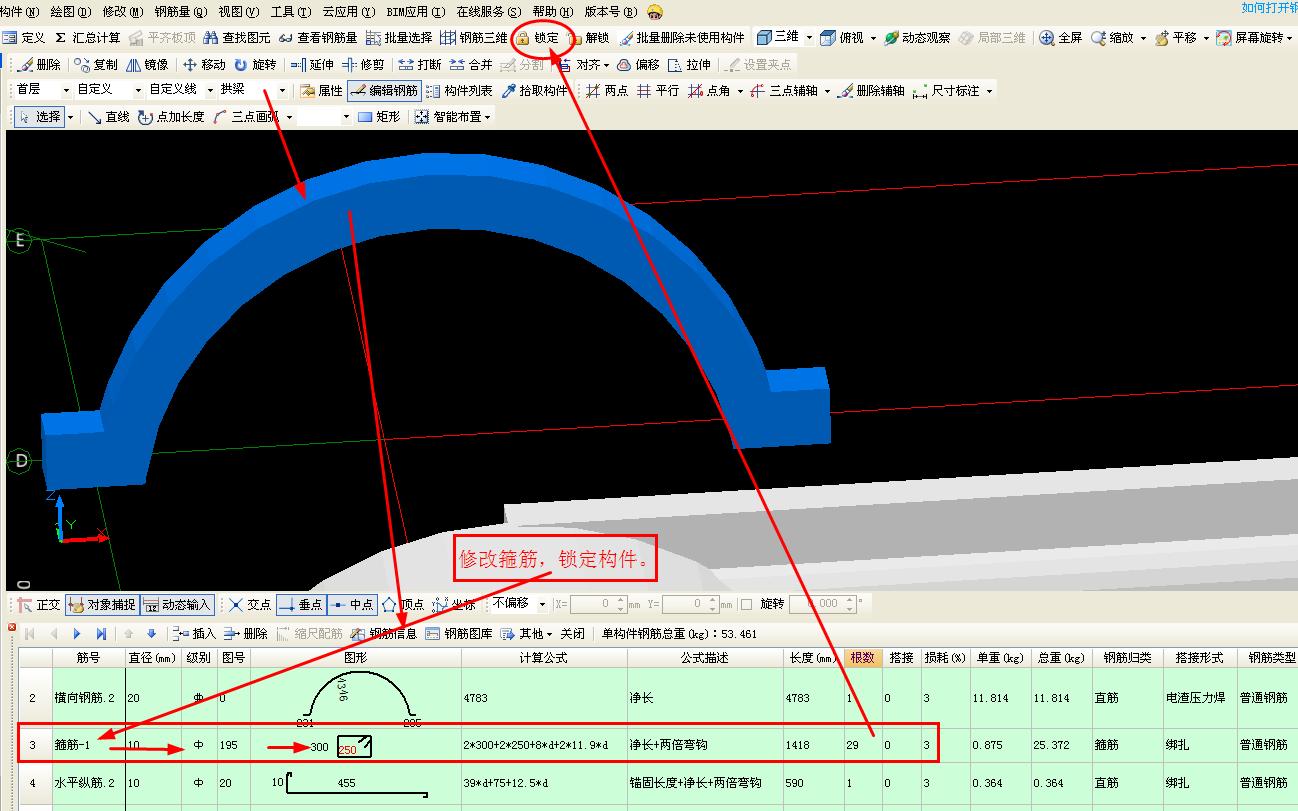The height and width of the screenshot is (811, 1298).
Task: Select the 直线 line drawing tool
Action: click(108, 117)
